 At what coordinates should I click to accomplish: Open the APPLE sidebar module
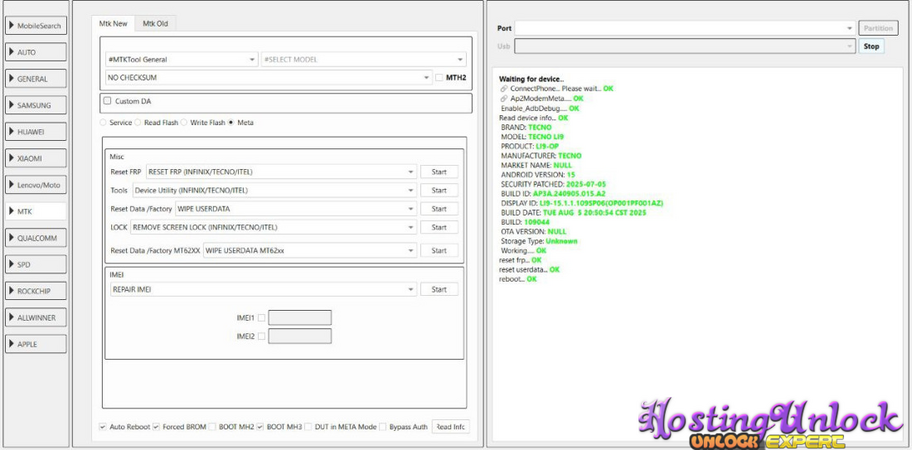[36, 344]
